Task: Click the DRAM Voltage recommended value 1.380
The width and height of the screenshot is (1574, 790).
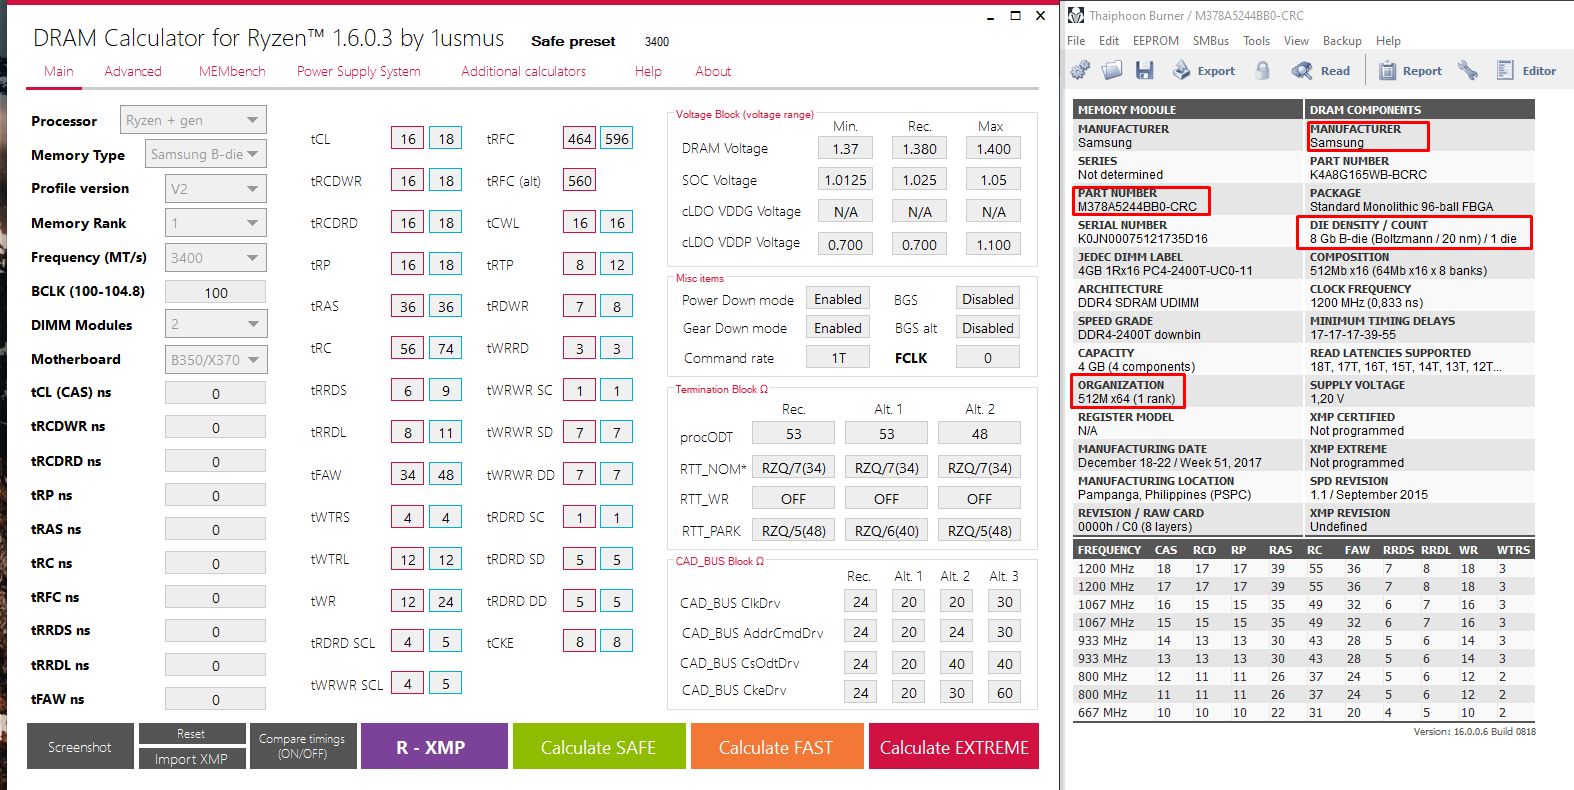Action: coord(920,148)
